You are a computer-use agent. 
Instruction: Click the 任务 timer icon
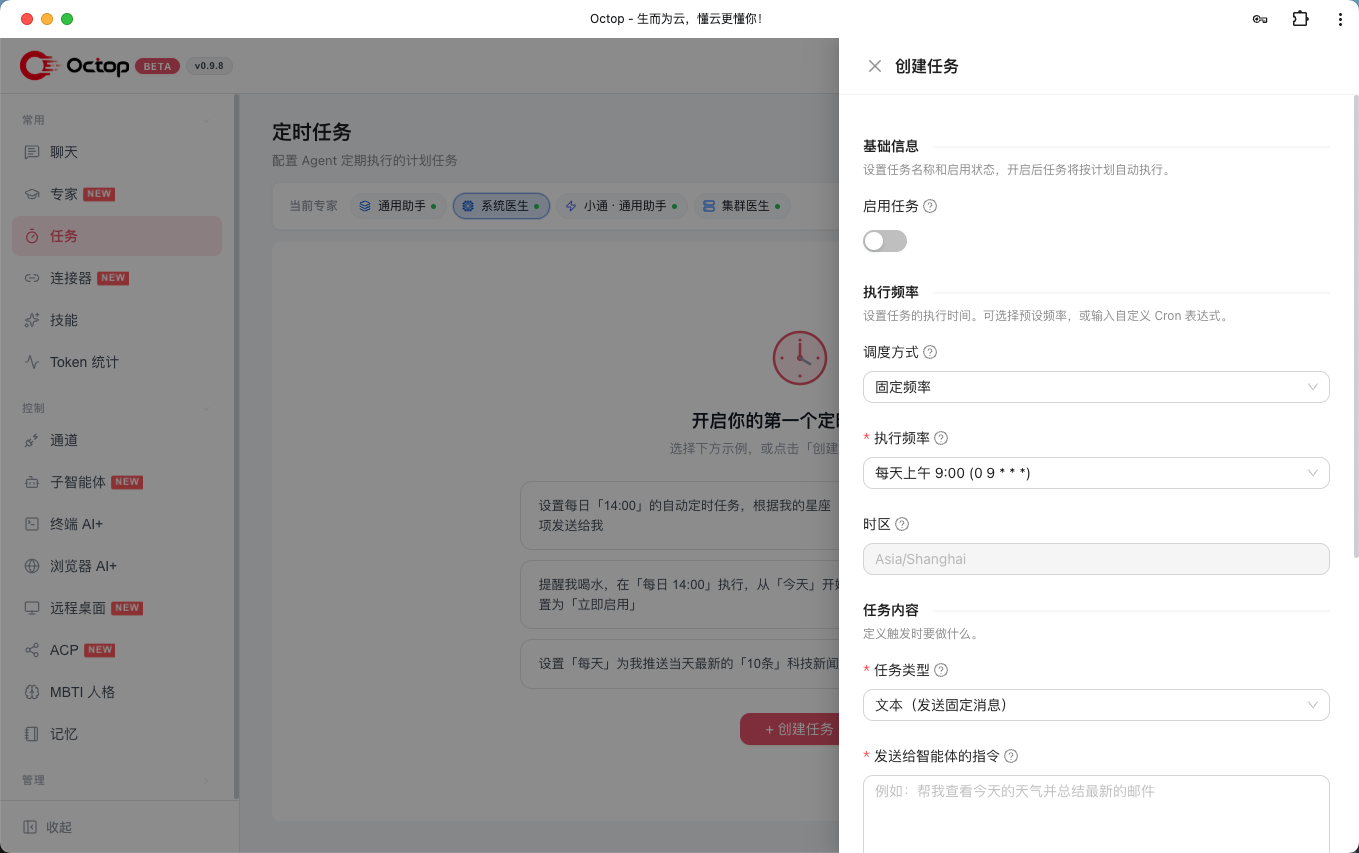pos(32,236)
